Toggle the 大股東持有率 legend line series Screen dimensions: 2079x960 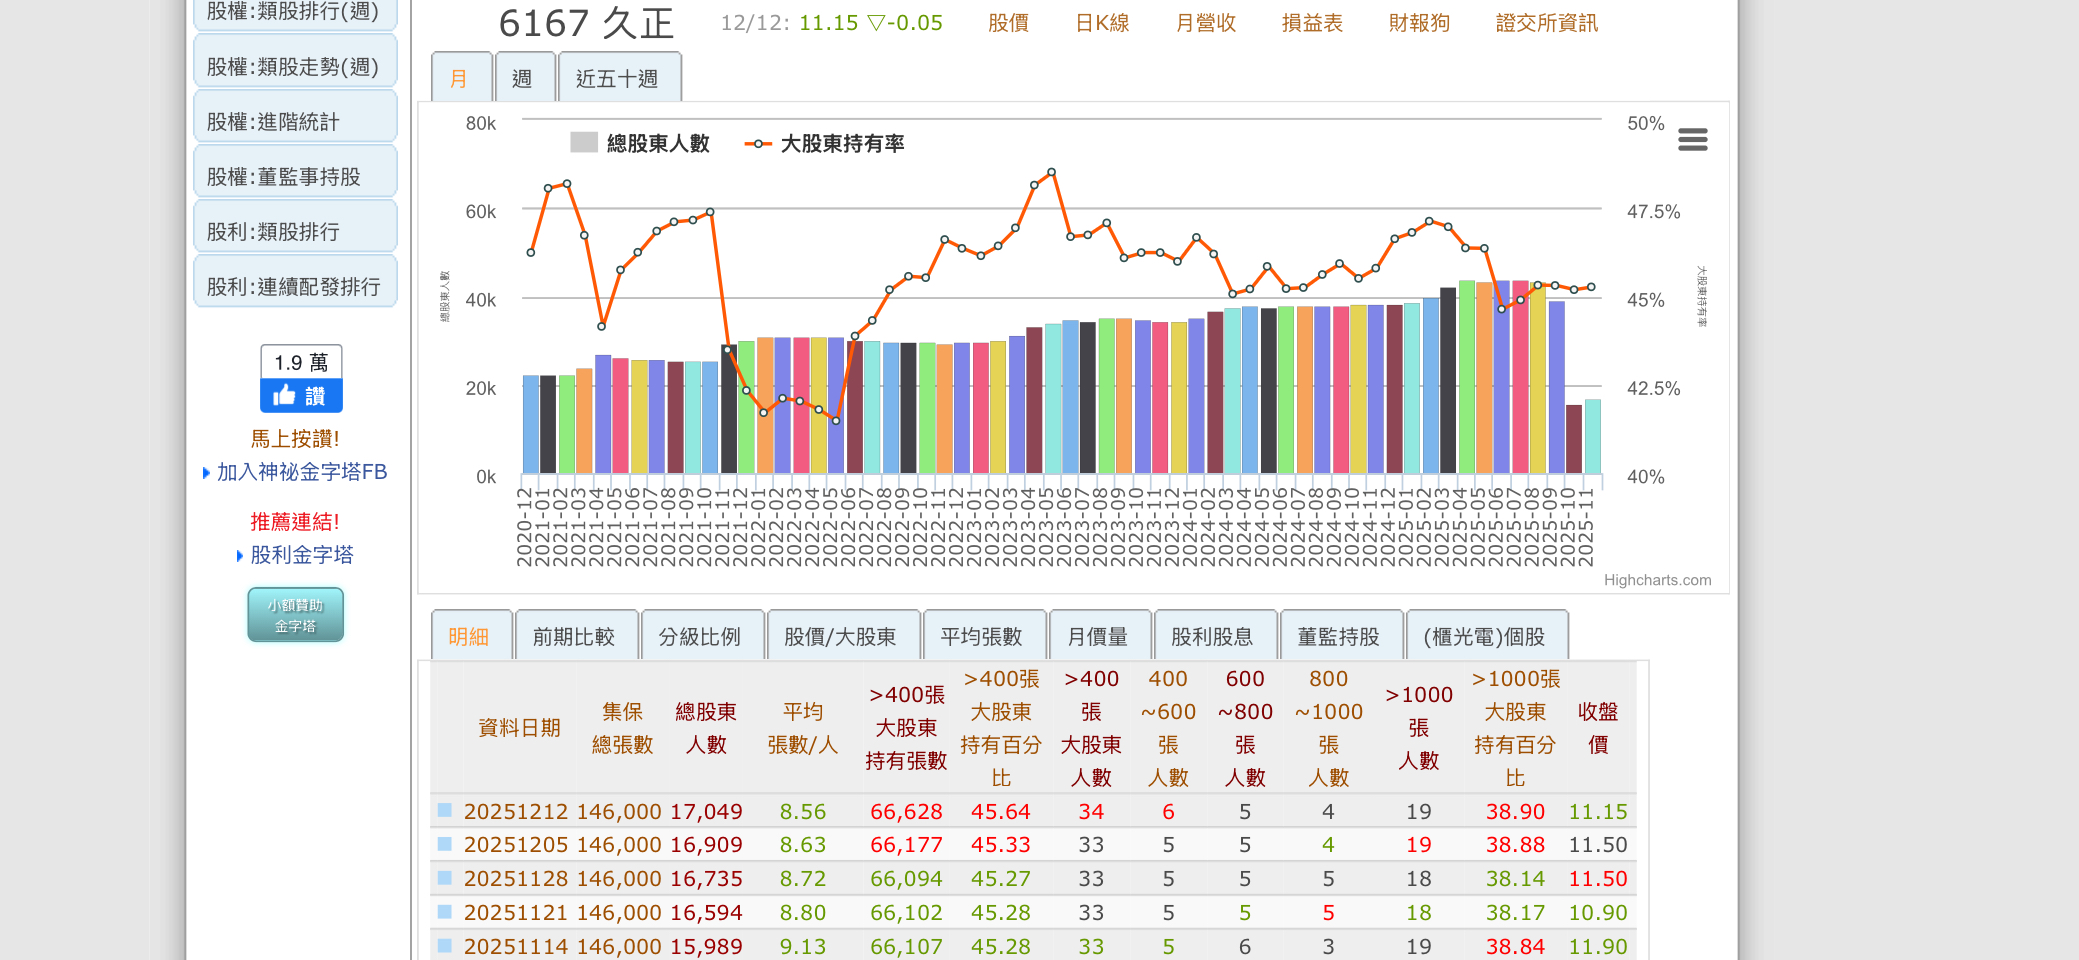[x=825, y=143]
